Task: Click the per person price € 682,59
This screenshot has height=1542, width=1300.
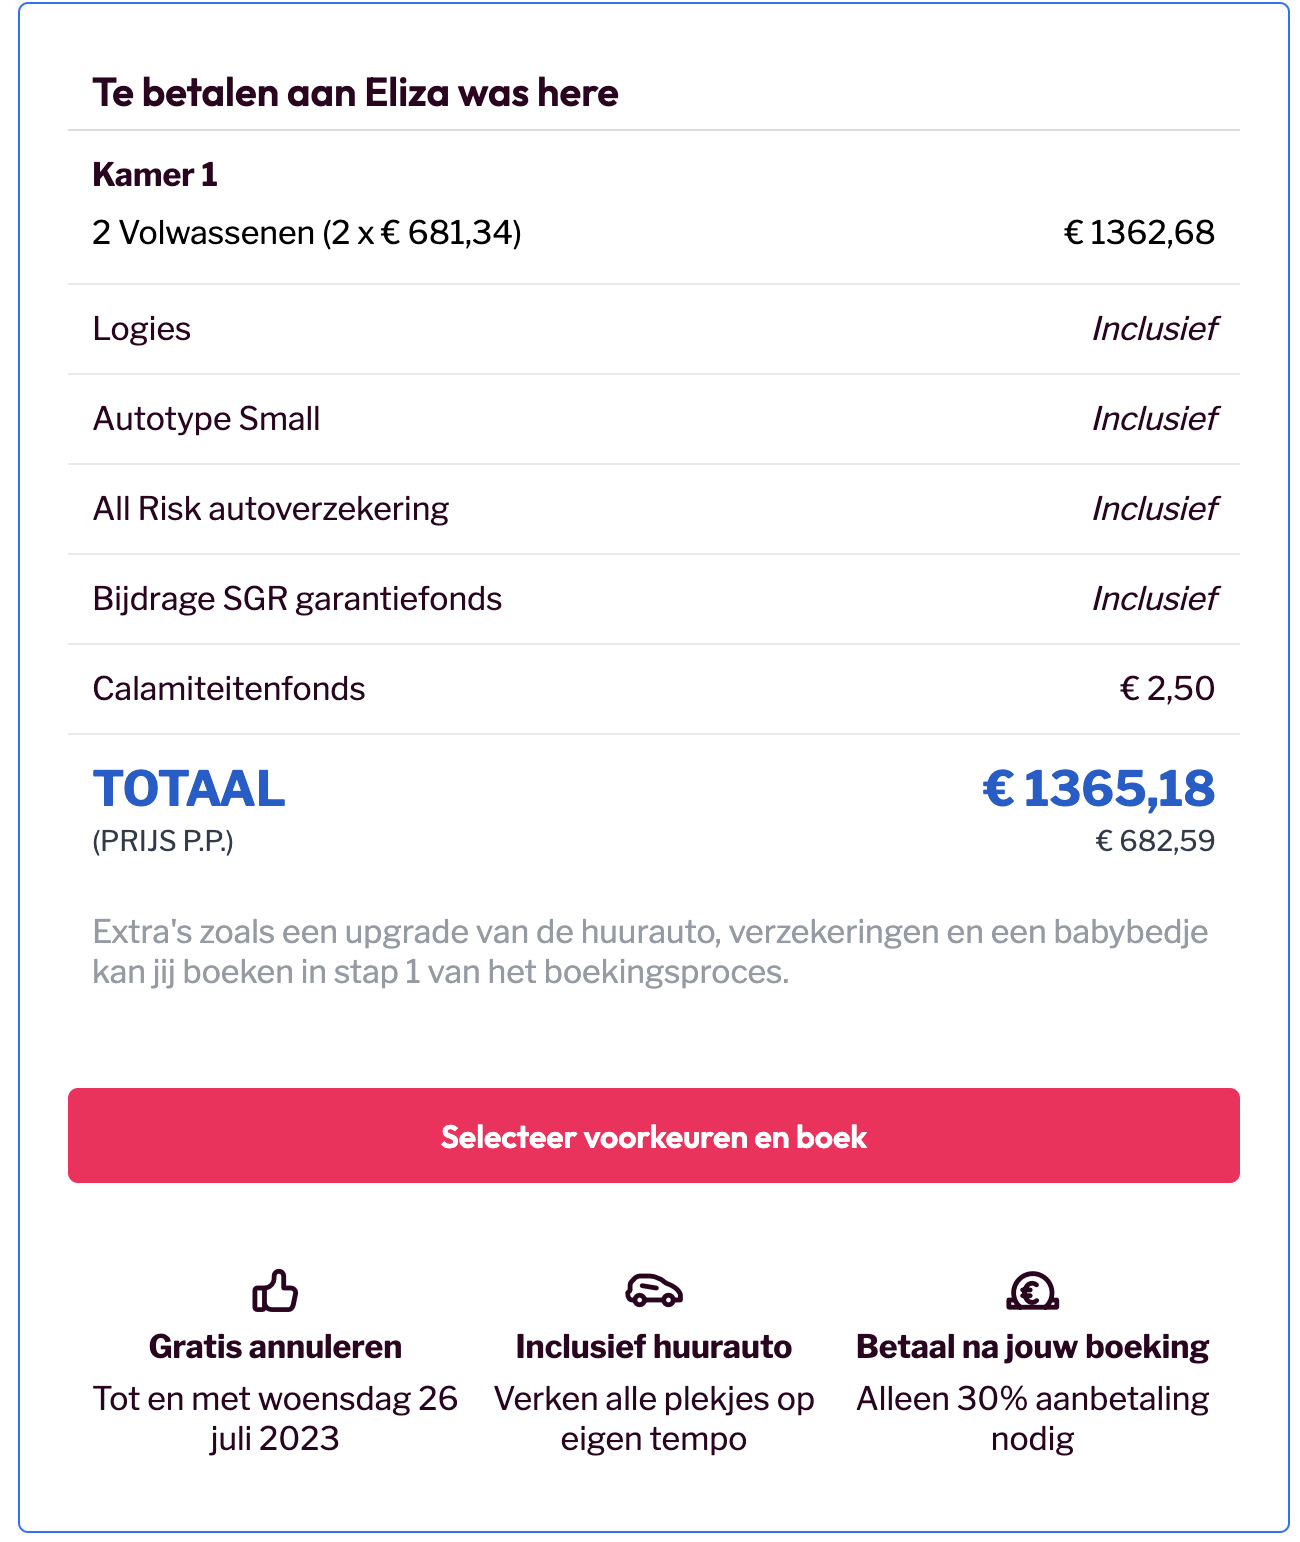Action: (1155, 841)
